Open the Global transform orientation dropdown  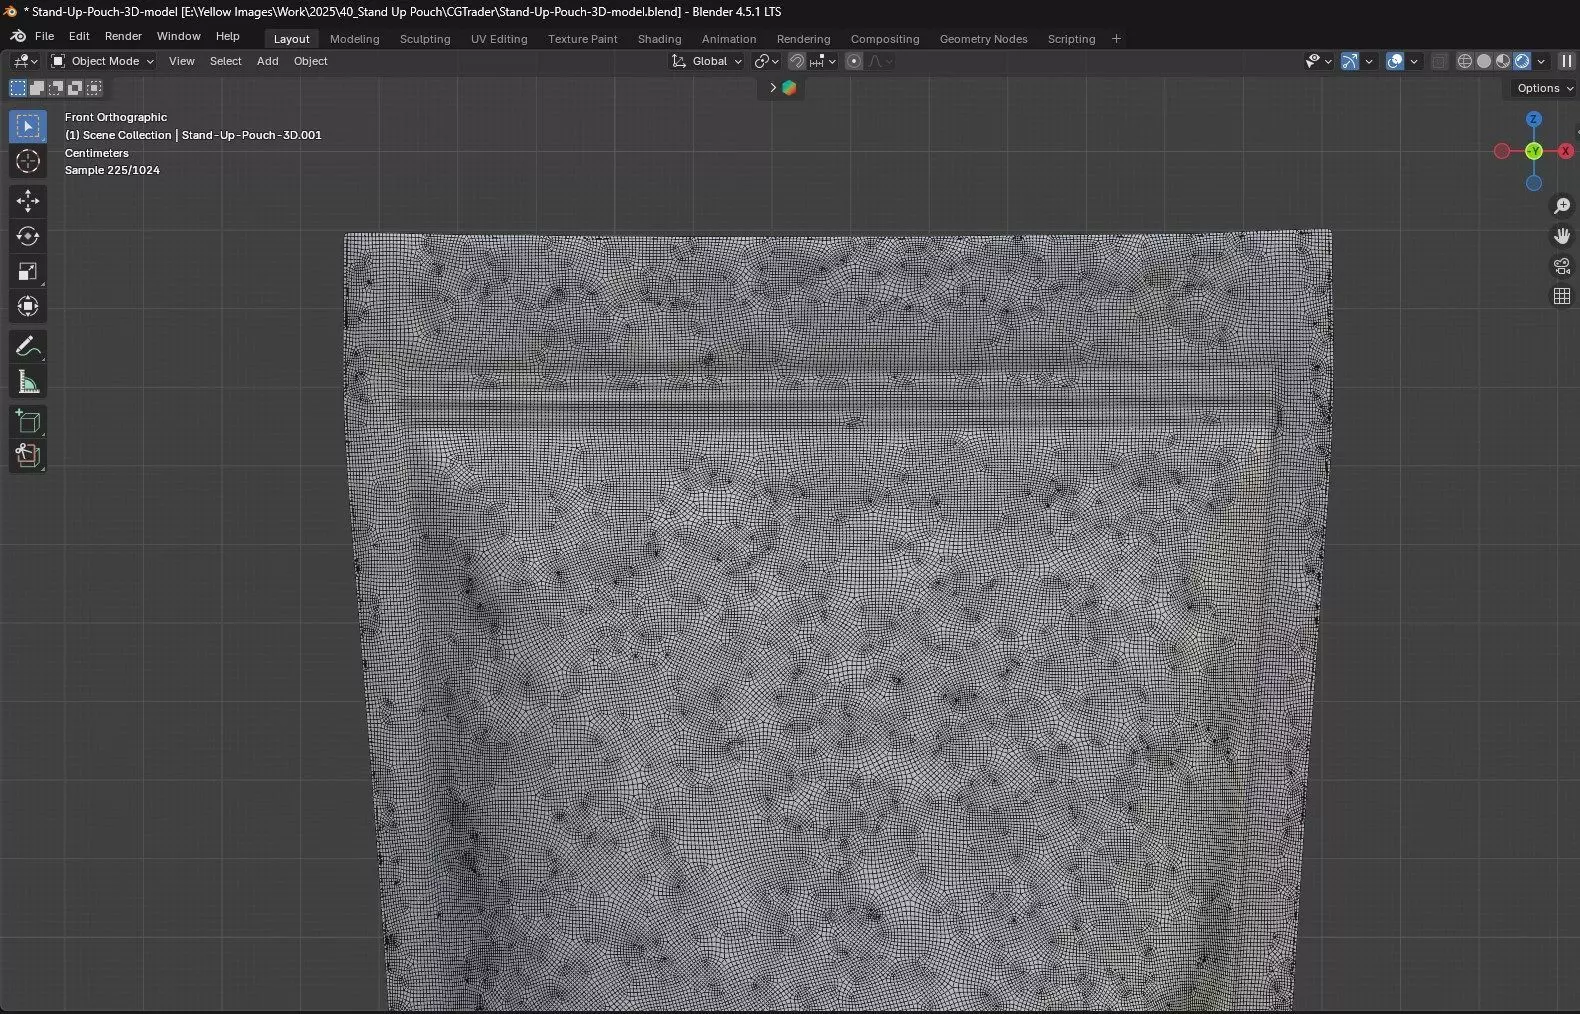tap(707, 61)
